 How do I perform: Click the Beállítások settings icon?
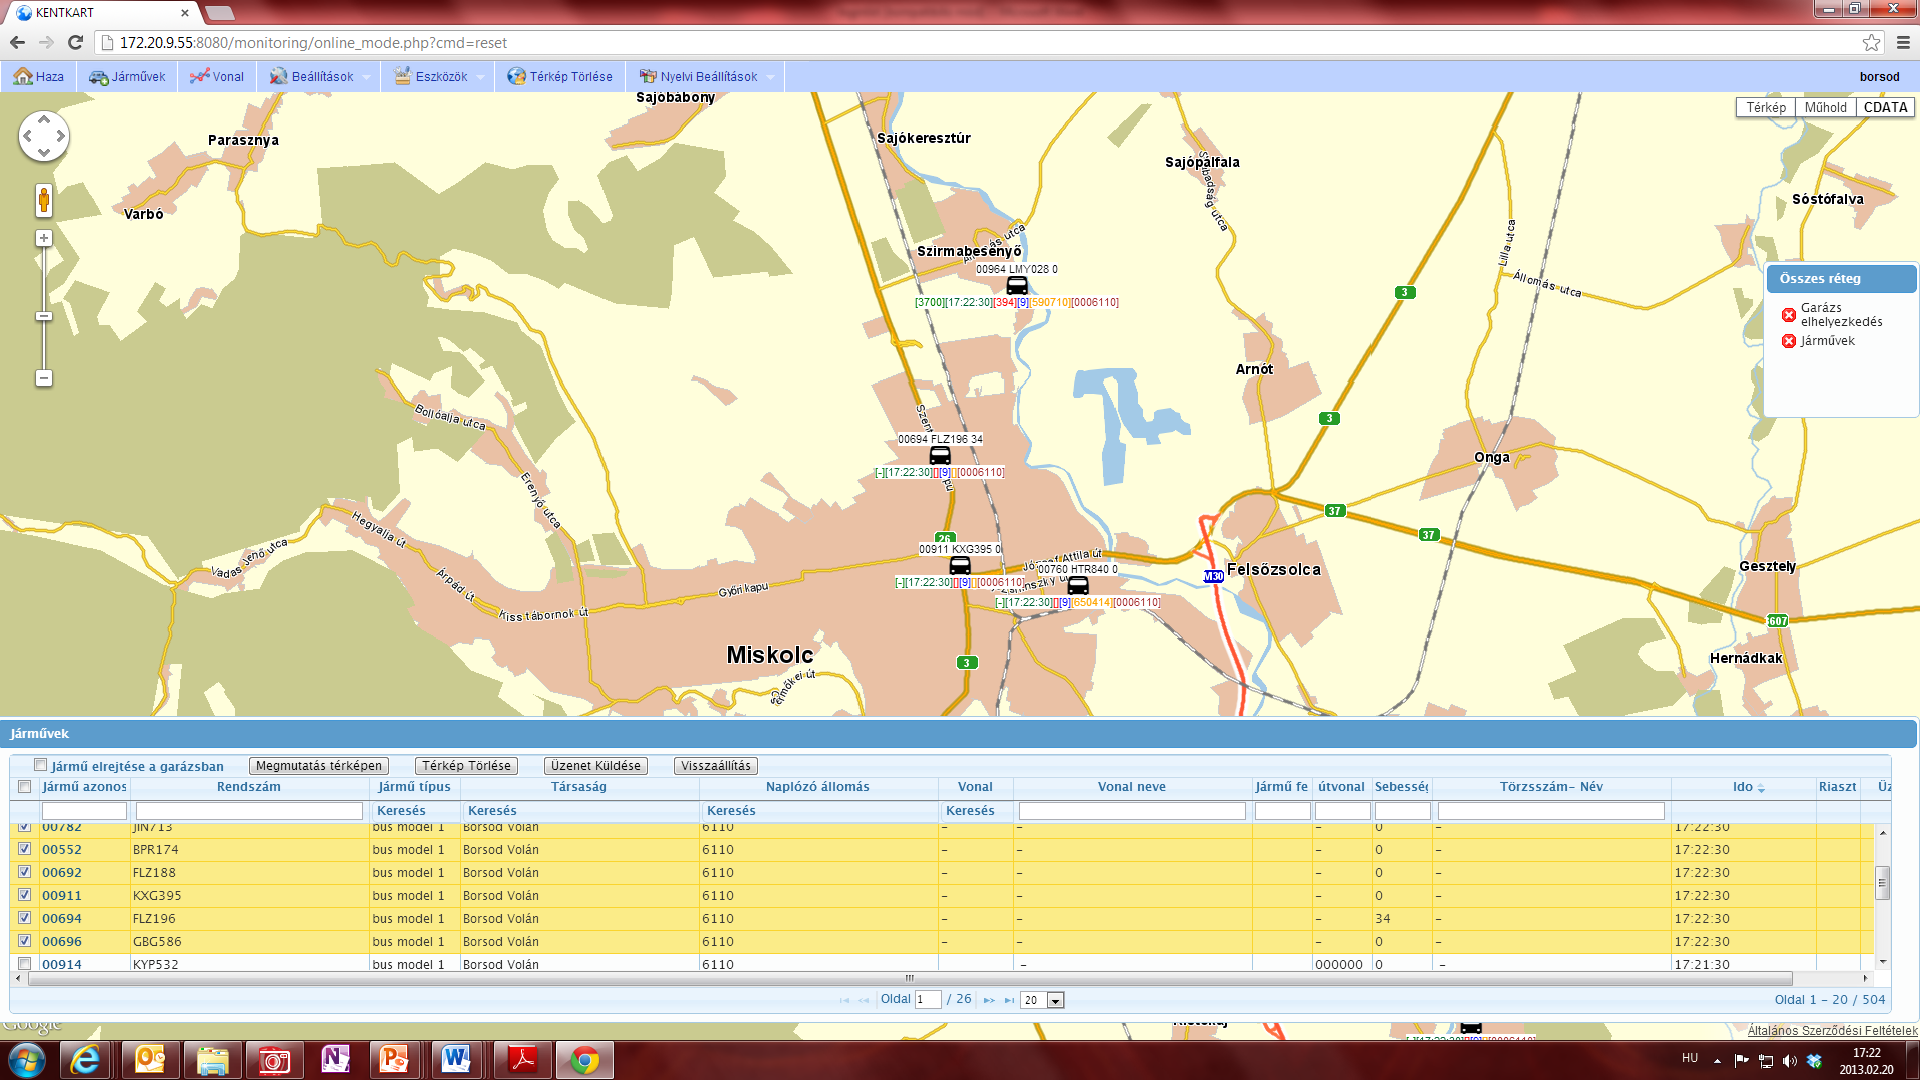[278, 76]
